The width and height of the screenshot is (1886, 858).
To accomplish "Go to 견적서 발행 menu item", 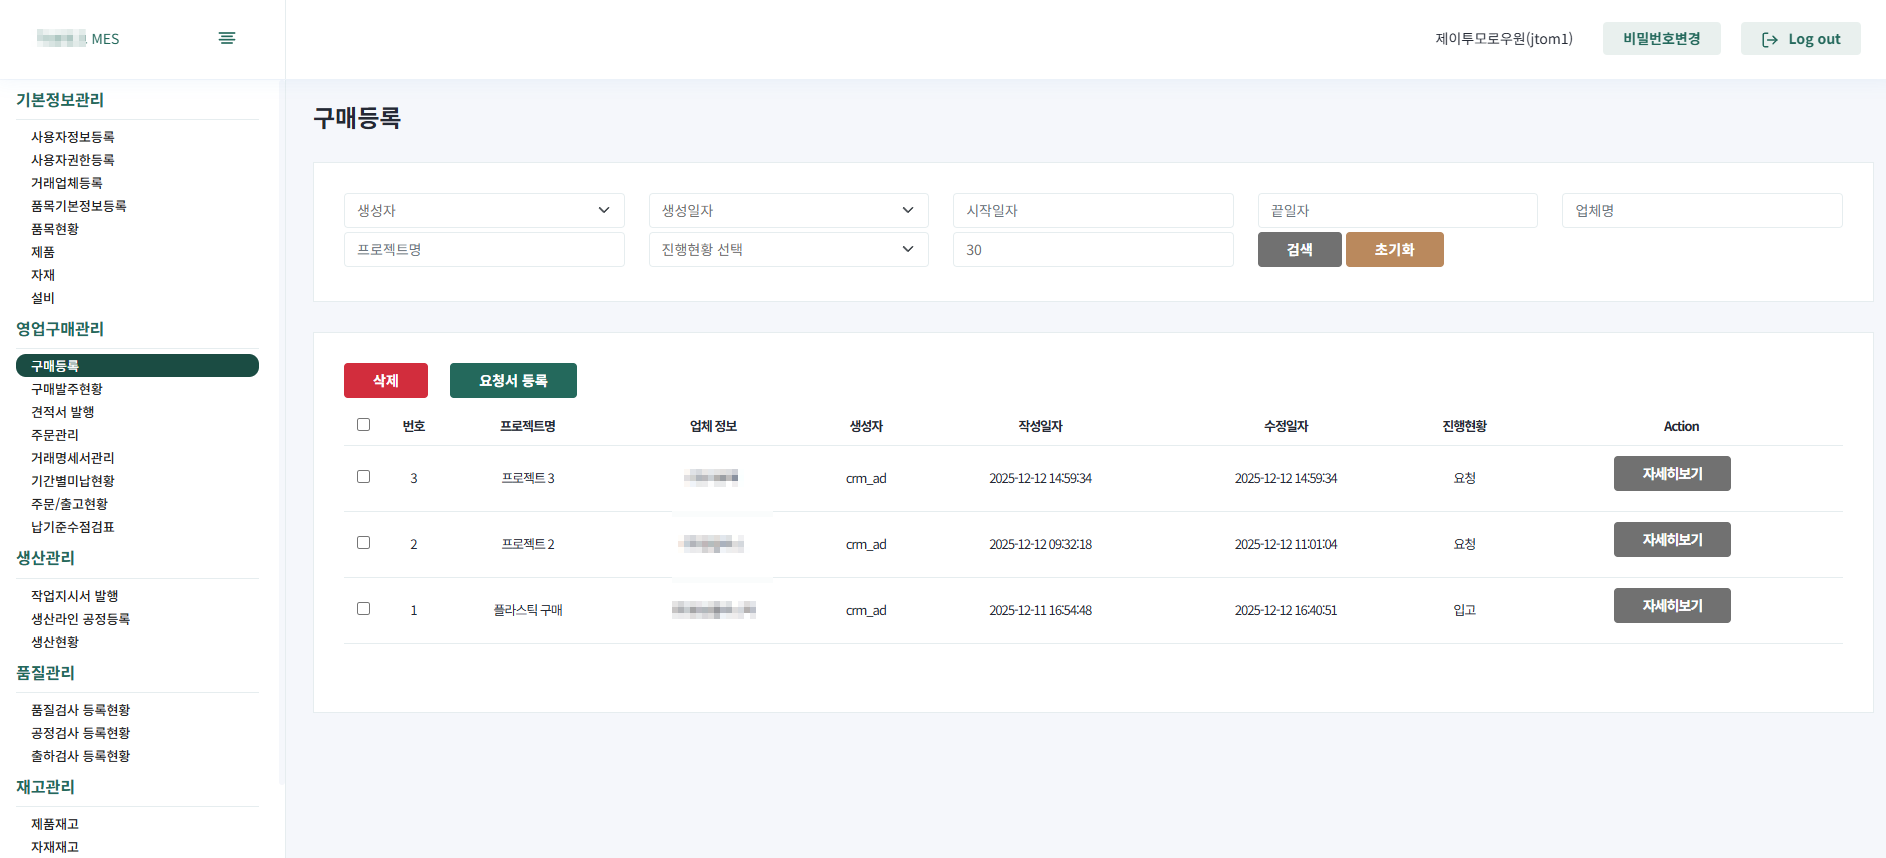I will tap(63, 412).
